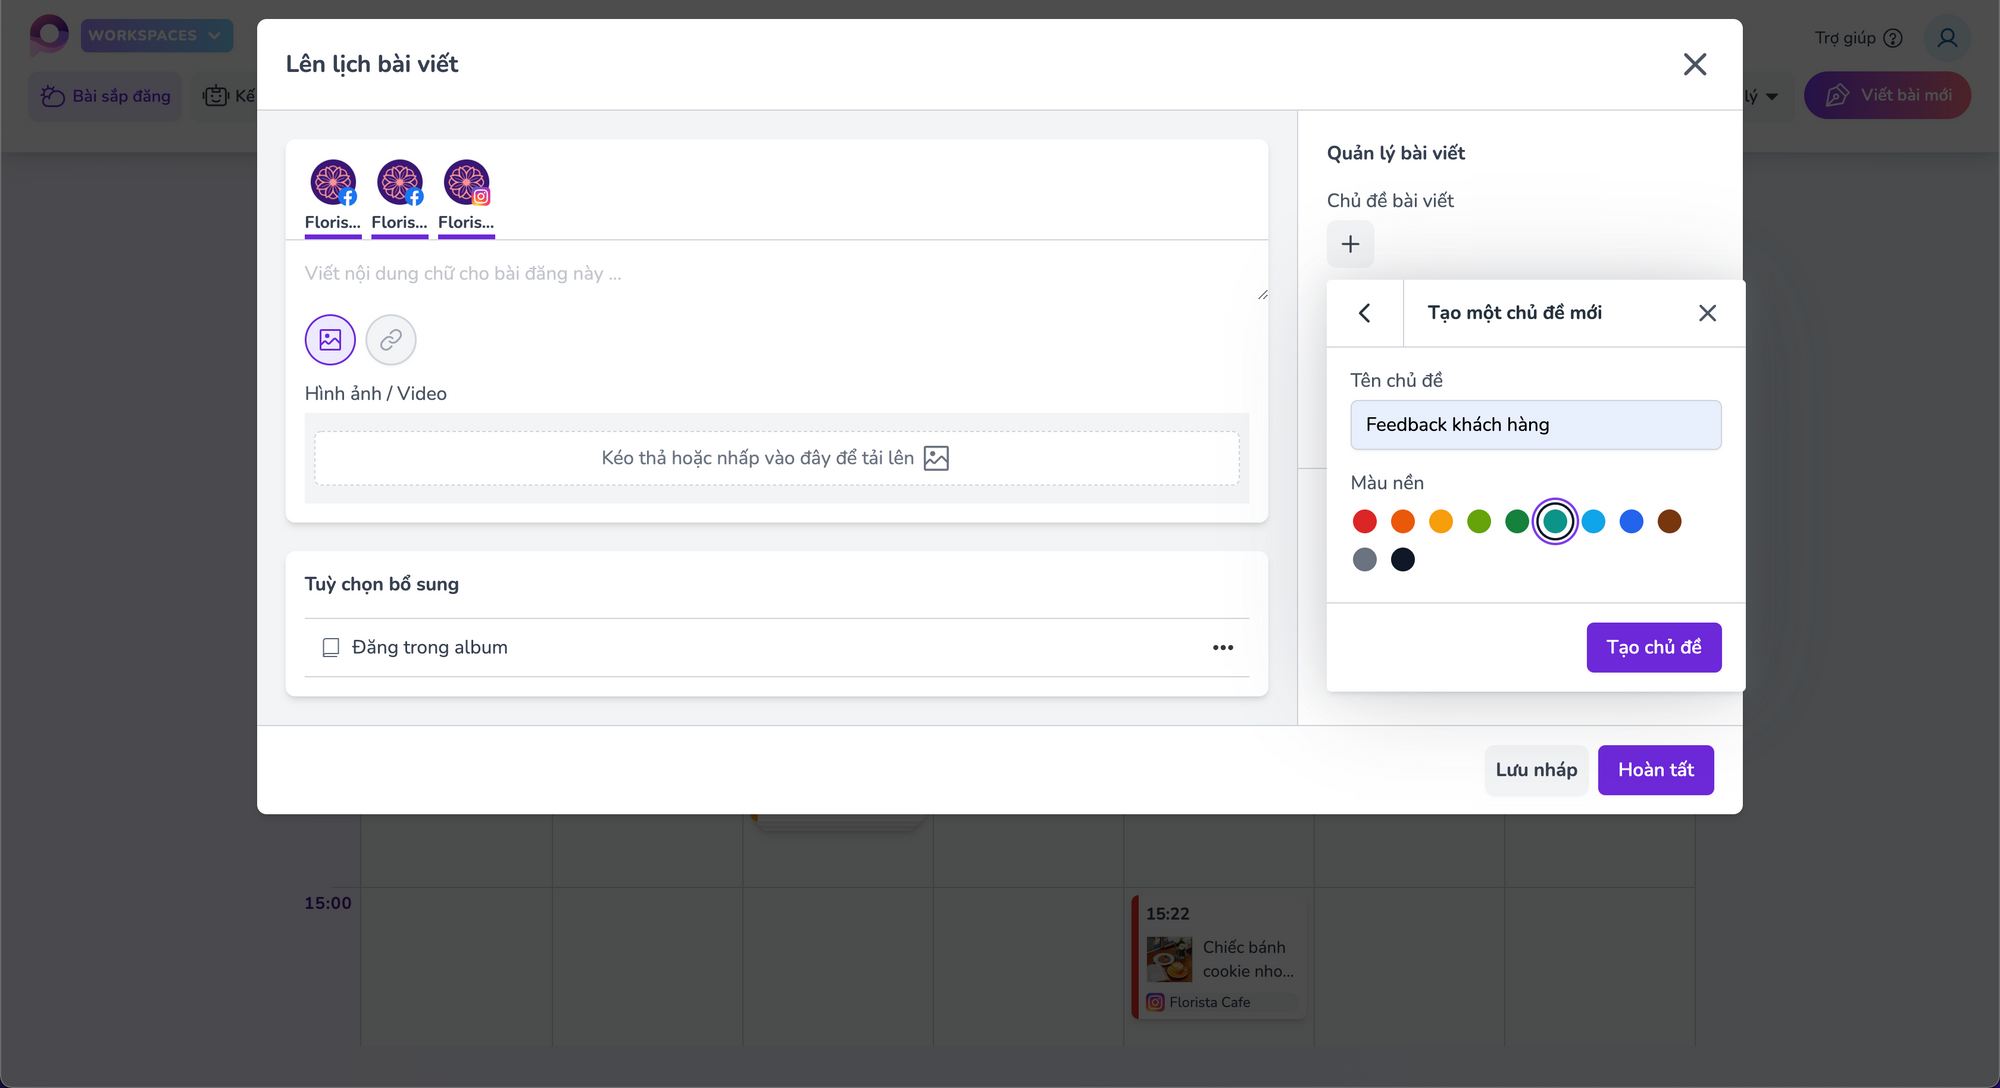Click the Florista Cafe label on post card
Image resolution: width=2000 pixels, height=1088 pixels.
[x=1210, y=1002]
